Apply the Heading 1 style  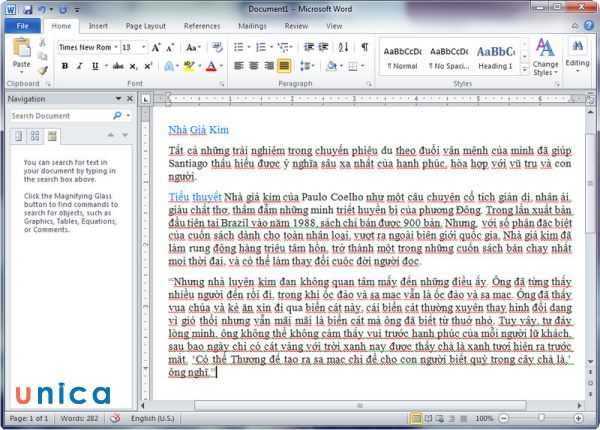coord(496,58)
